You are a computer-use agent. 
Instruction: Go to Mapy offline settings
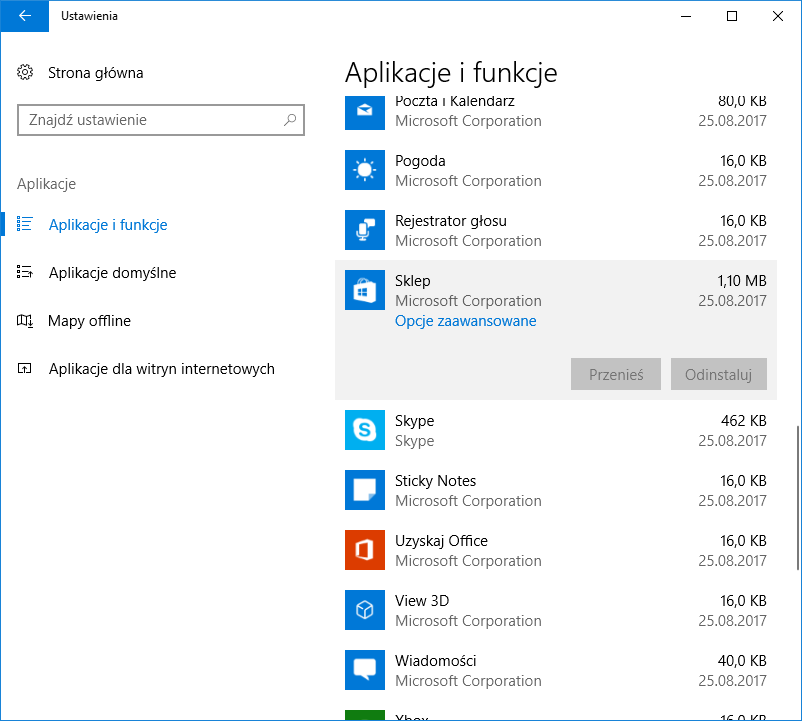89,321
